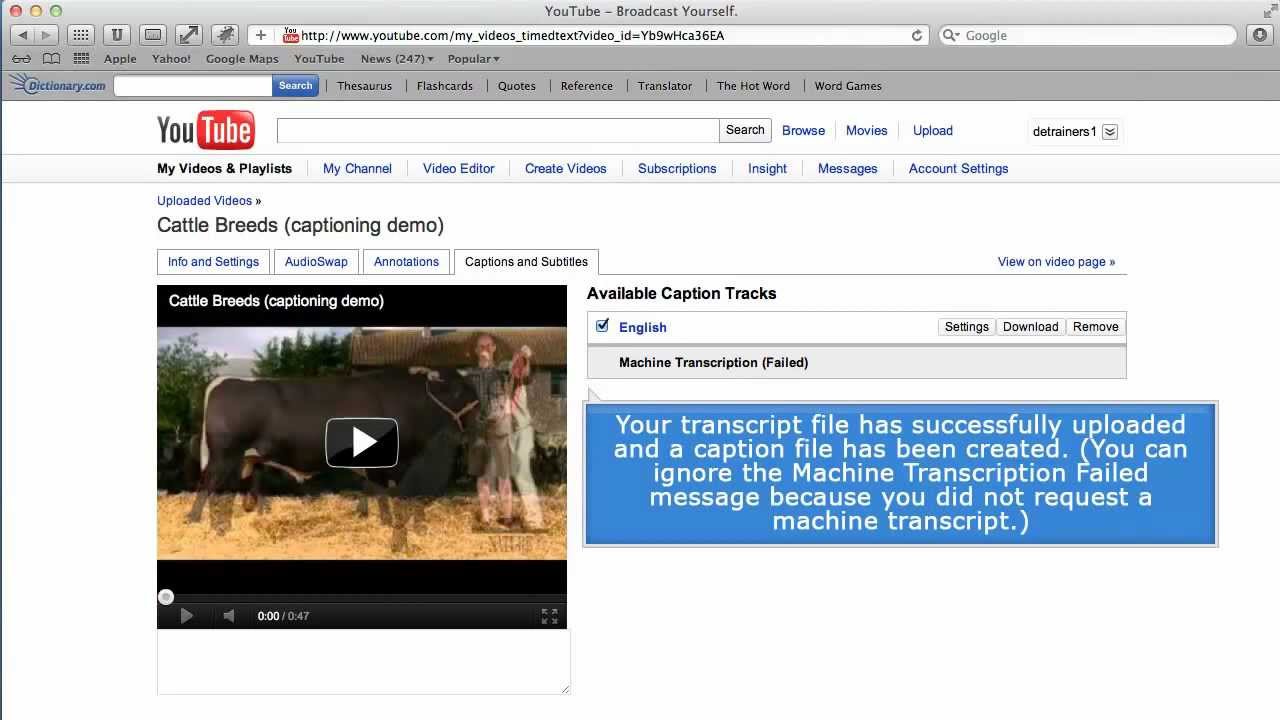The width and height of the screenshot is (1280, 720).
Task: Go back in Safari
Action: pos(23,35)
